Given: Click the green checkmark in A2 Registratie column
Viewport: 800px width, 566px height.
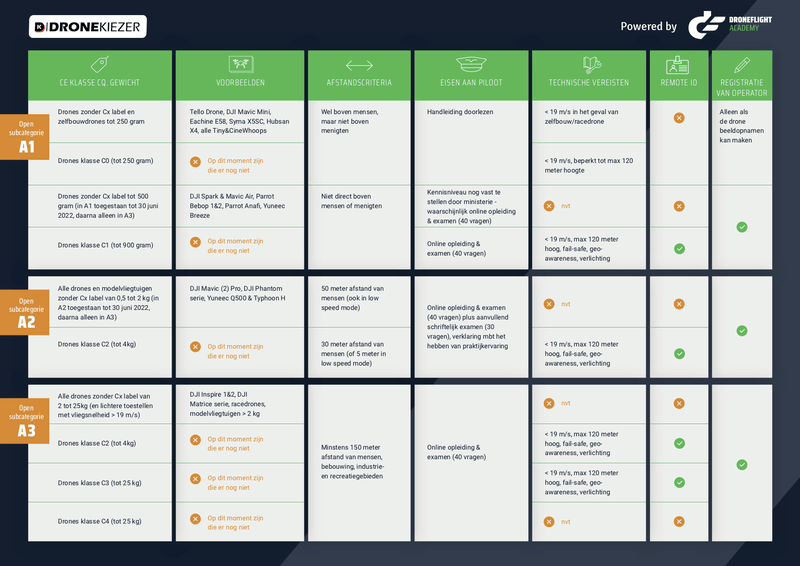Looking at the screenshot, I should tap(741, 331).
